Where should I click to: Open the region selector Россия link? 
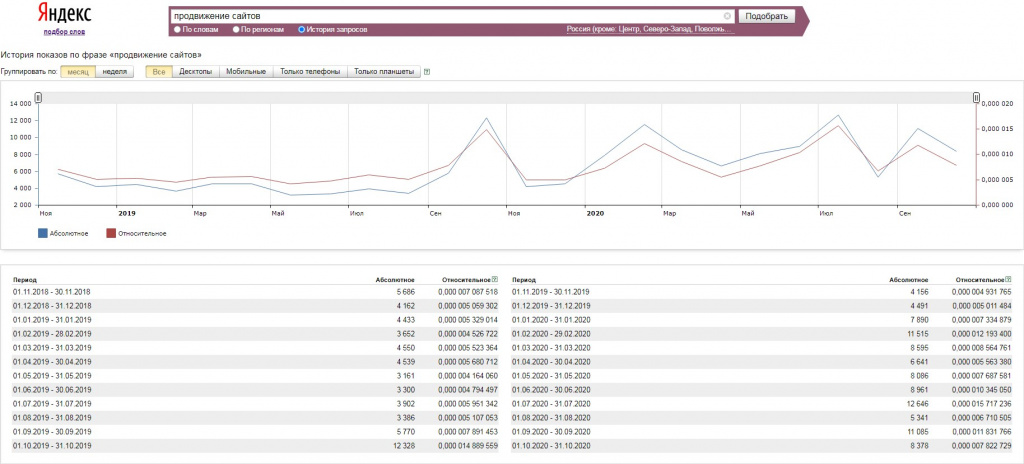(650, 30)
